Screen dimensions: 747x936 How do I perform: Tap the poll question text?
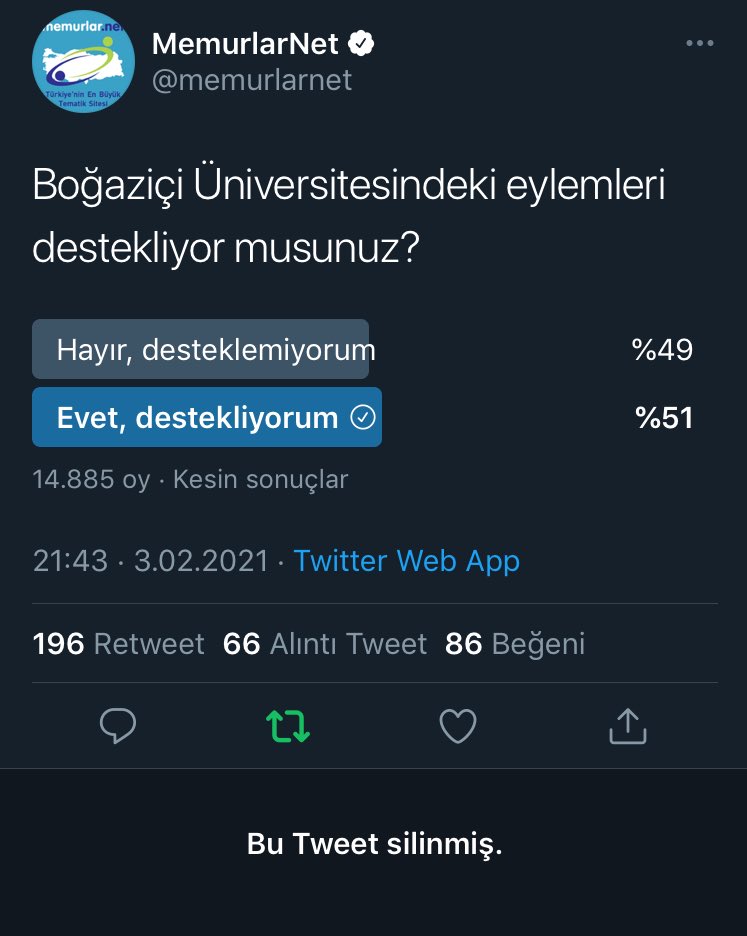348,217
